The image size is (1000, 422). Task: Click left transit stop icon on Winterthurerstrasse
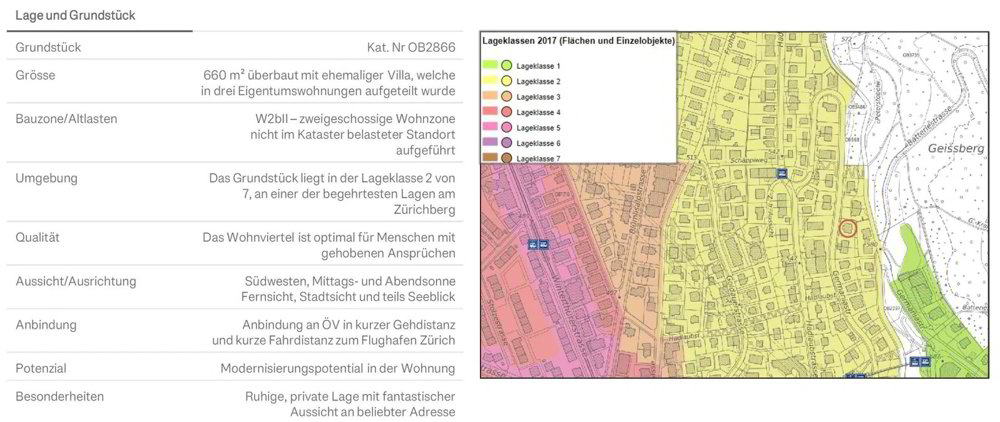[533, 244]
